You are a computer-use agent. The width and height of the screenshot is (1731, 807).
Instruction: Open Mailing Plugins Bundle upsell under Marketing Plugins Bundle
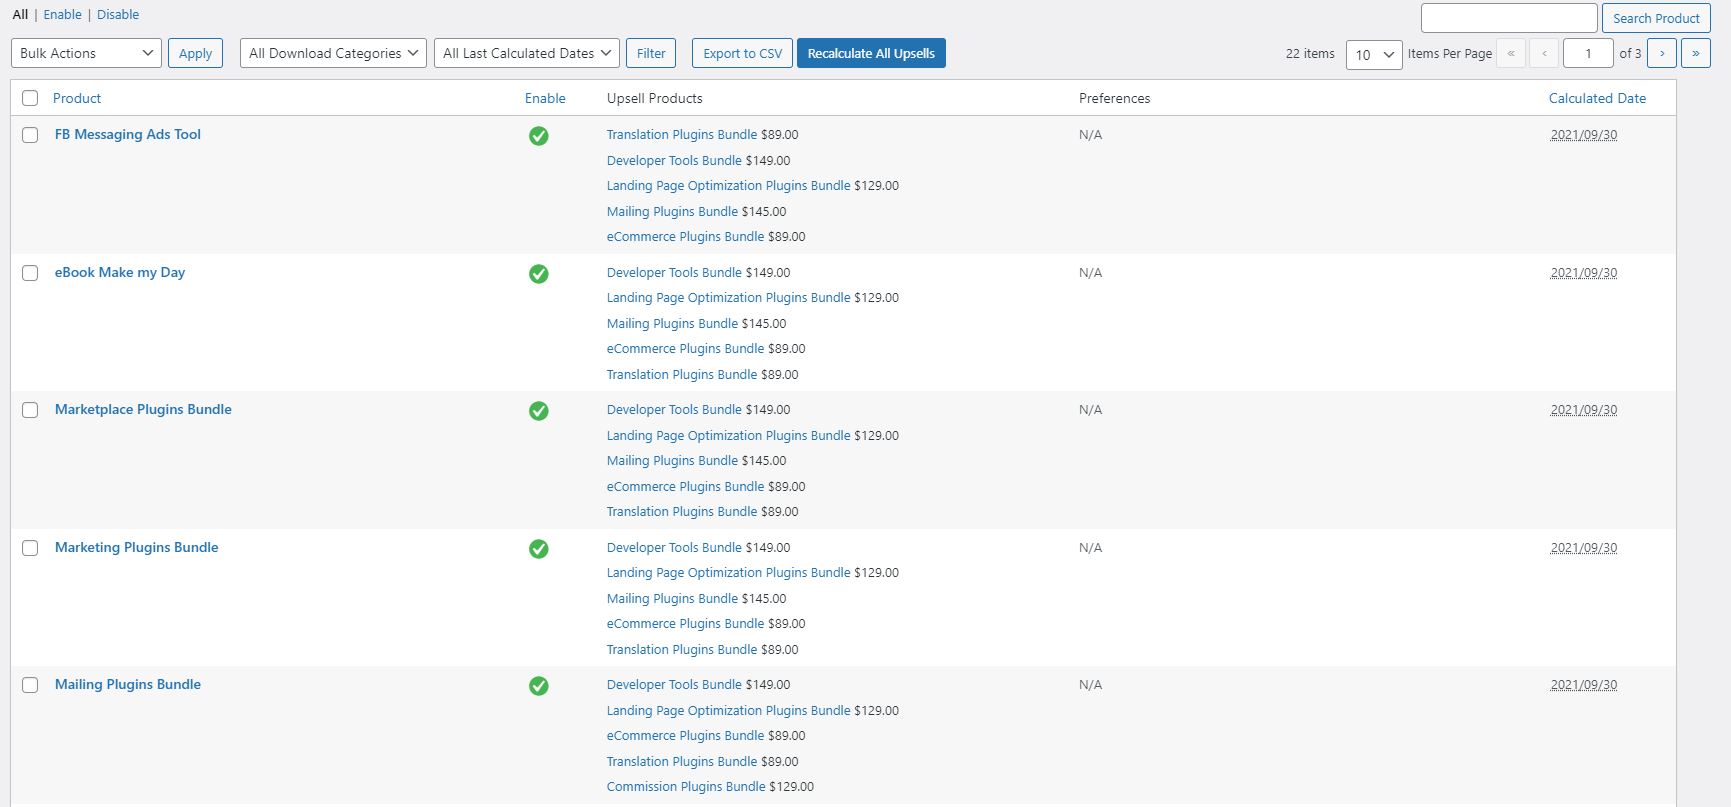[x=672, y=598]
